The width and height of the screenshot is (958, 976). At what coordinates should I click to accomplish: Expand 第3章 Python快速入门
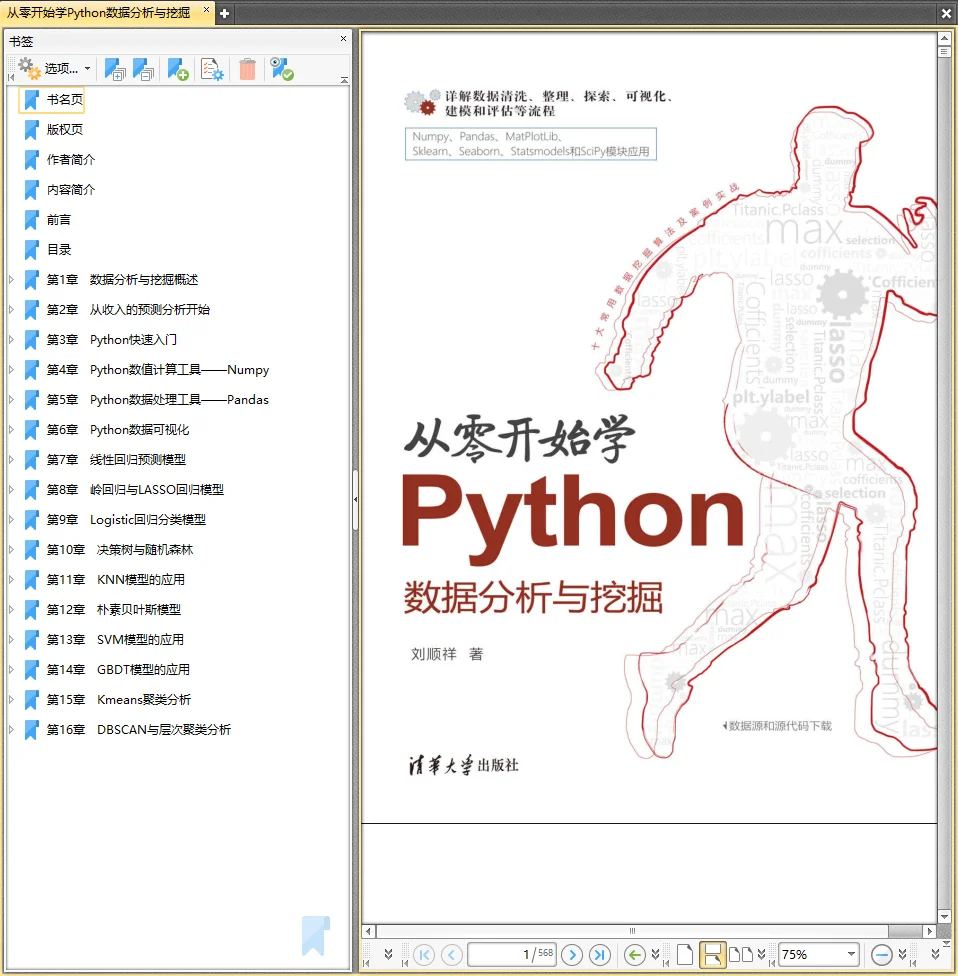tap(11, 339)
